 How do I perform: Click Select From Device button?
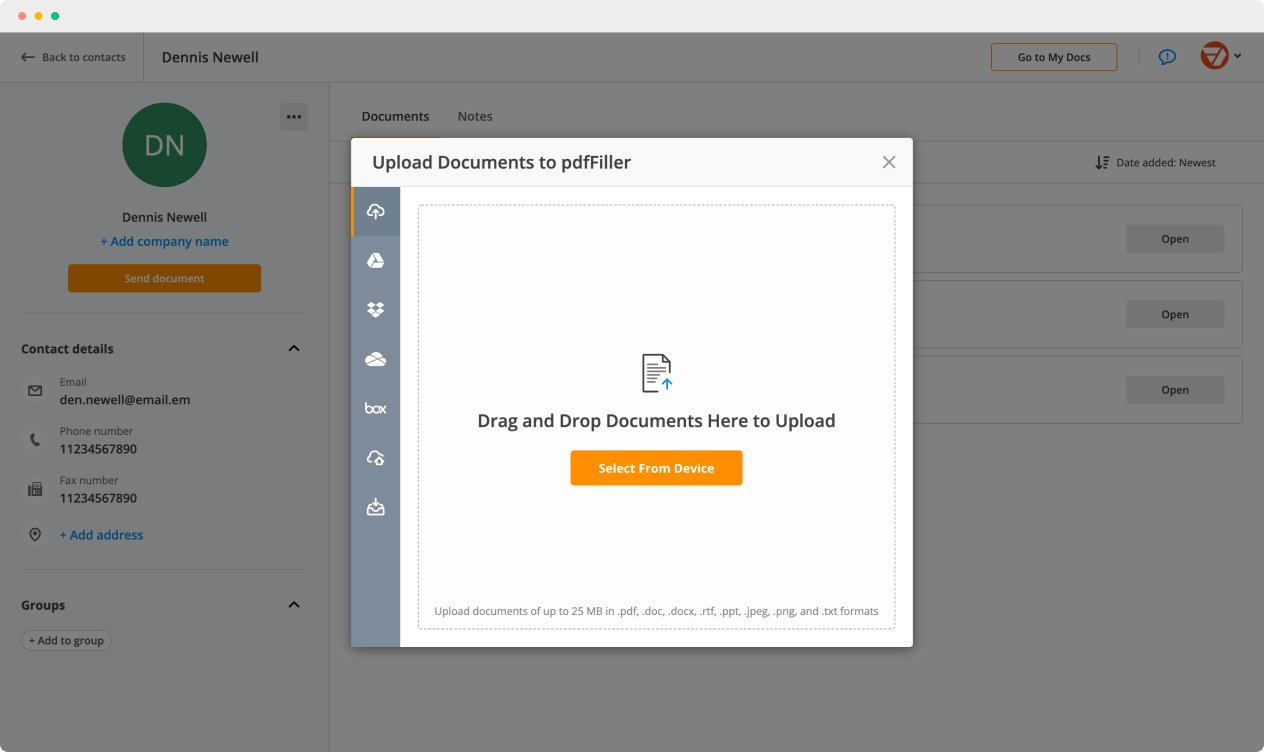656,468
